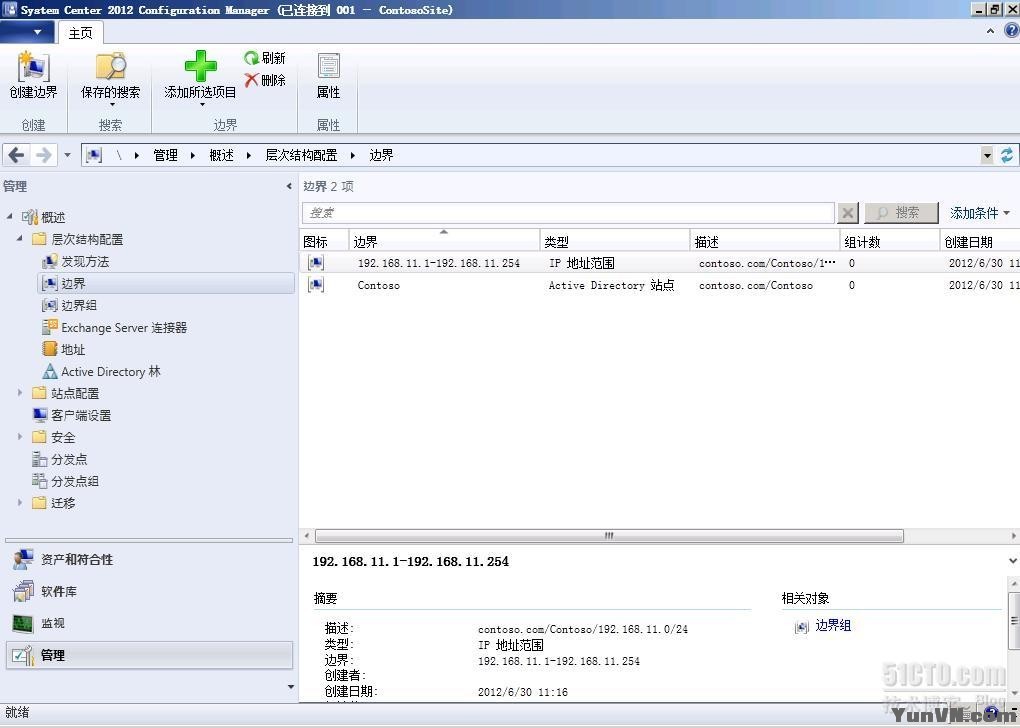The image size is (1020, 728).
Task: Click into the 搜索 input field
Action: pos(568,213)
